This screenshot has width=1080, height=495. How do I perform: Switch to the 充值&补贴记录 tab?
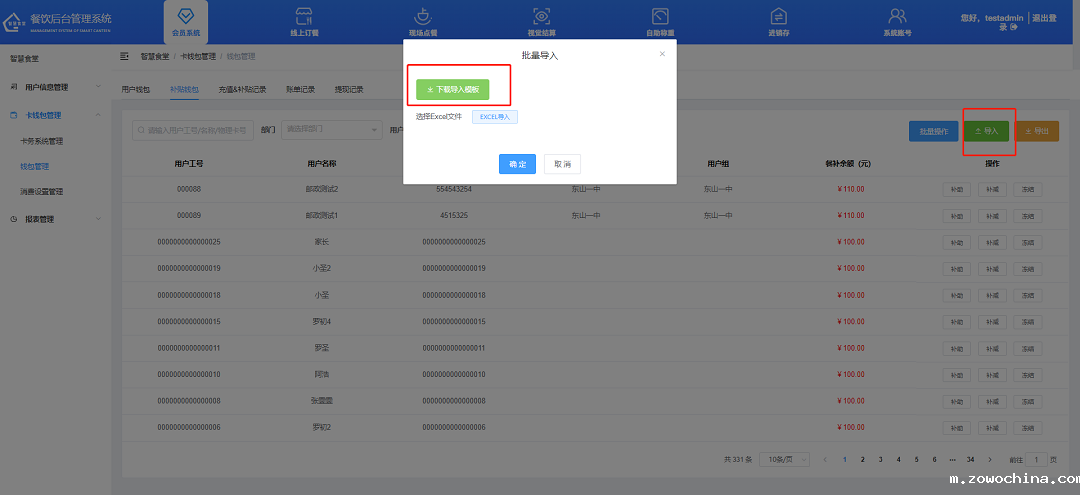pos(242,89)
